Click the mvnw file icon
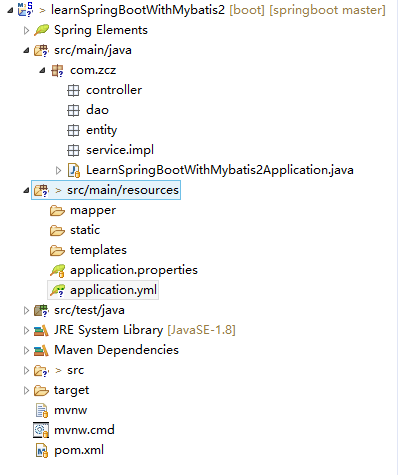Viewport: 398px width, 475px height. pos(42,410)
